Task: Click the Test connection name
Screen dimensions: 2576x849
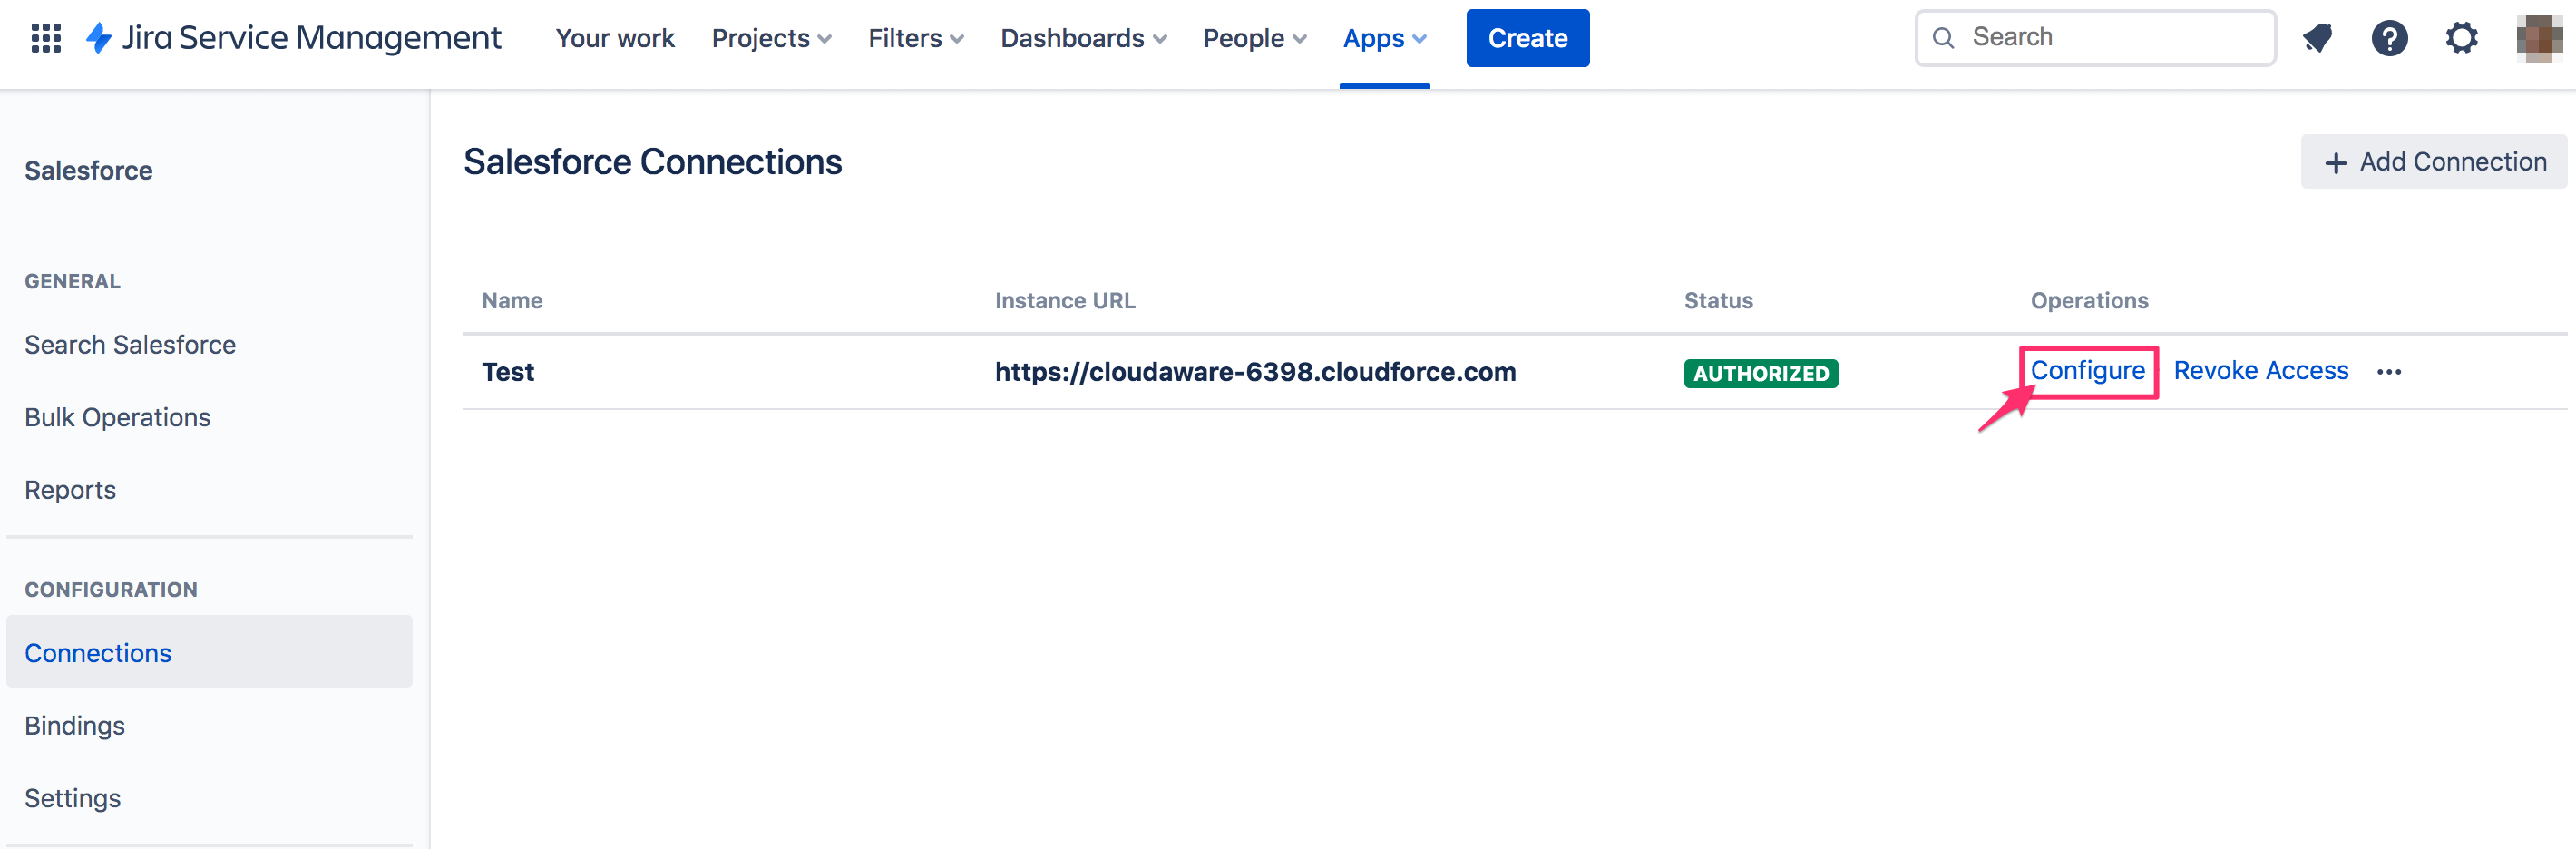Action: coord(508,372)
